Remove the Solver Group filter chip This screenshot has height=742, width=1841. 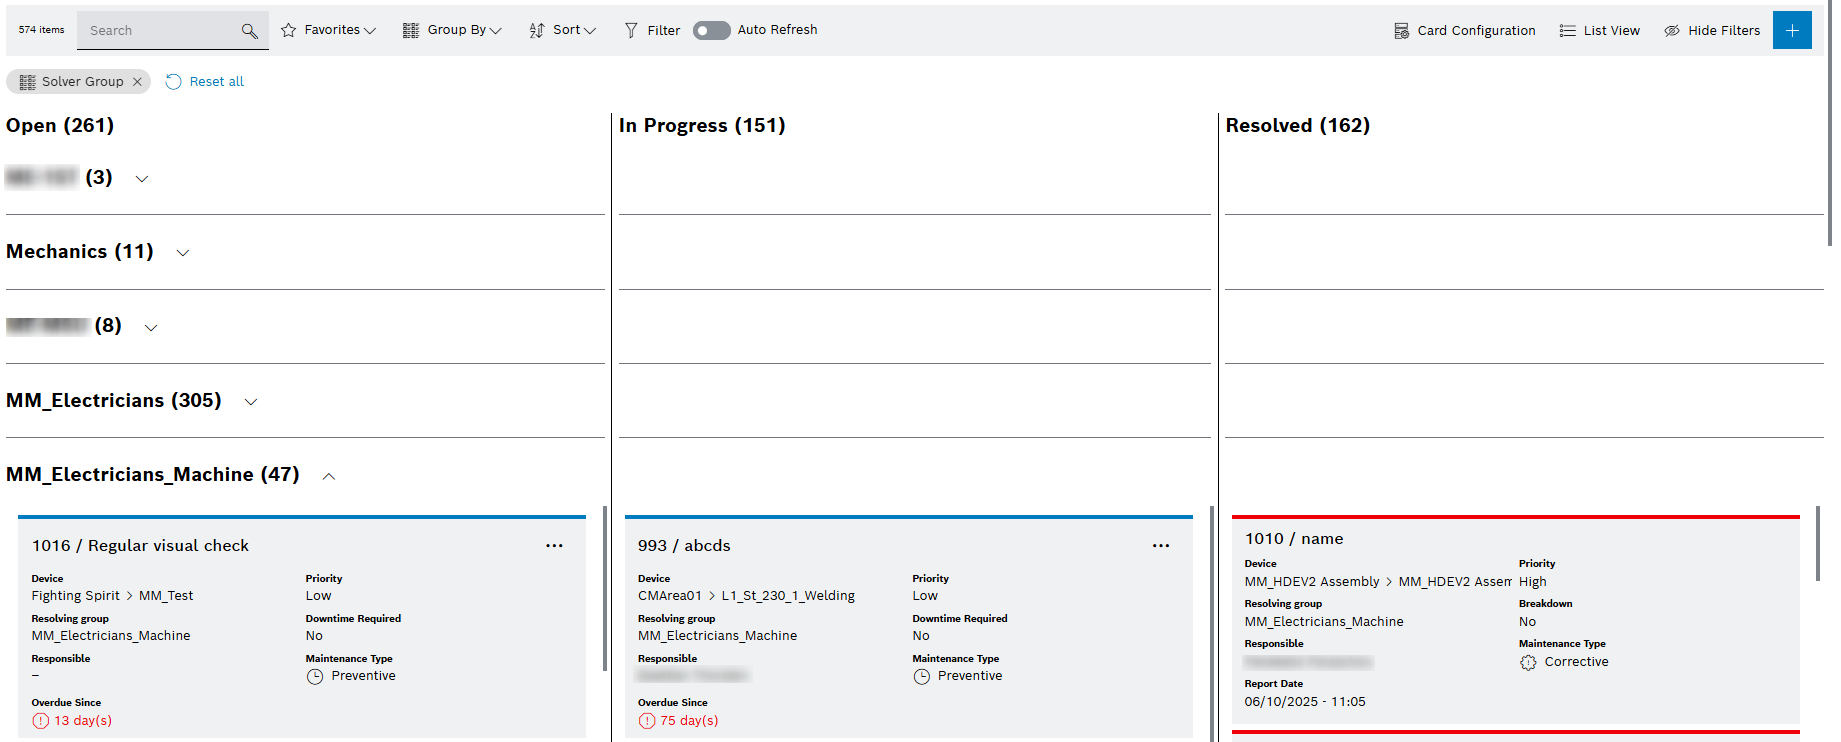137,82
